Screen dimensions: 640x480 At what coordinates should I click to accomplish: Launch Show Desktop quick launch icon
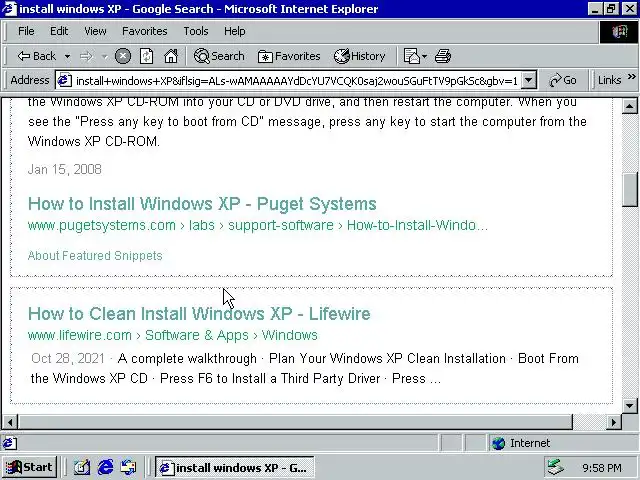[x=82, y=467]
